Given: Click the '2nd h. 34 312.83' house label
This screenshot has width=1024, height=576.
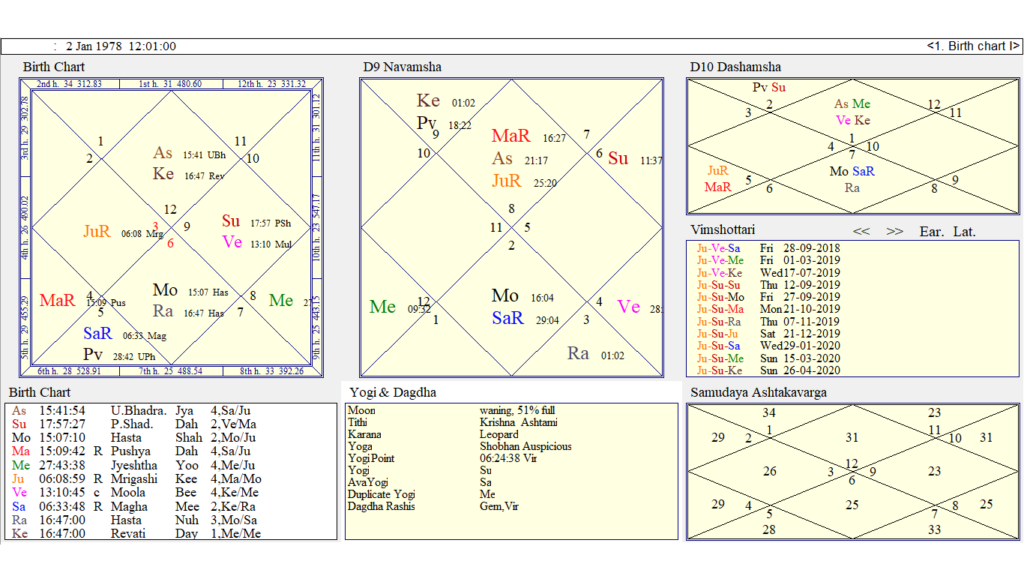Looking at the screenshot, I should 69,84.
